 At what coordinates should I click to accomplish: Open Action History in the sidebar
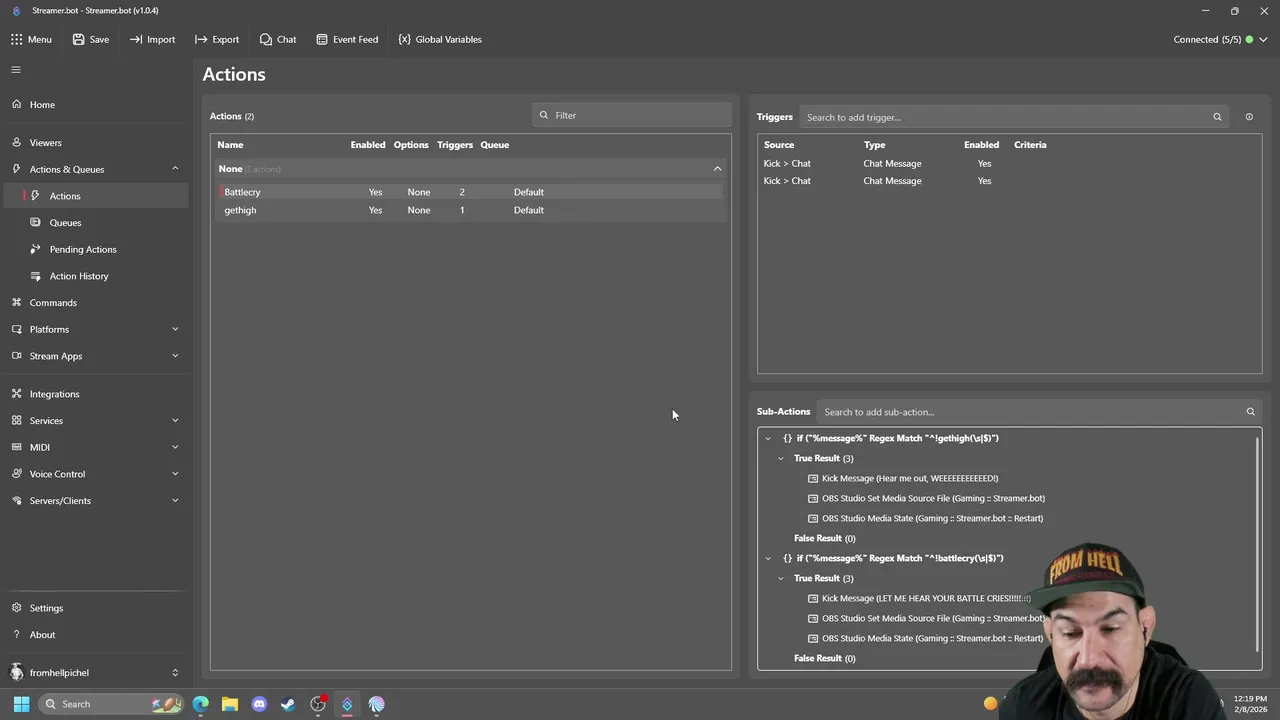95,276
